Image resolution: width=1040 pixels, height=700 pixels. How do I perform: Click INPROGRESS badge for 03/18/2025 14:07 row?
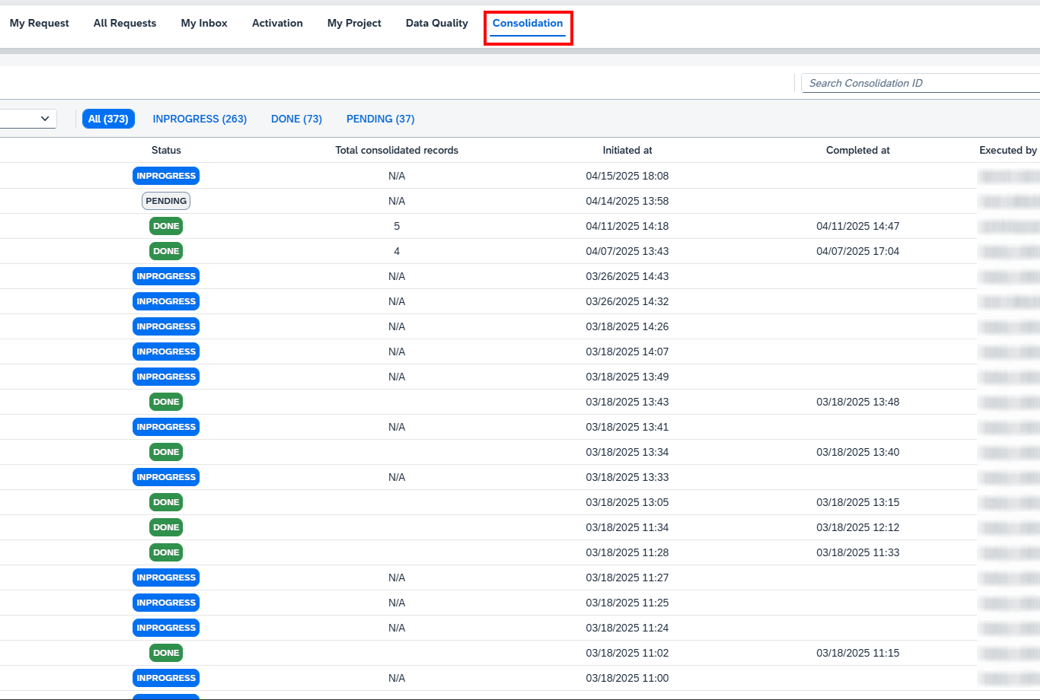click(x=166, y=352)
